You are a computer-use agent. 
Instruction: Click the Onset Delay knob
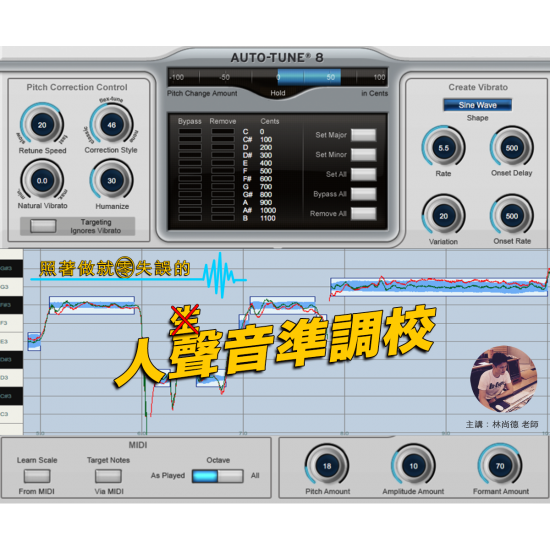point(512,148)
